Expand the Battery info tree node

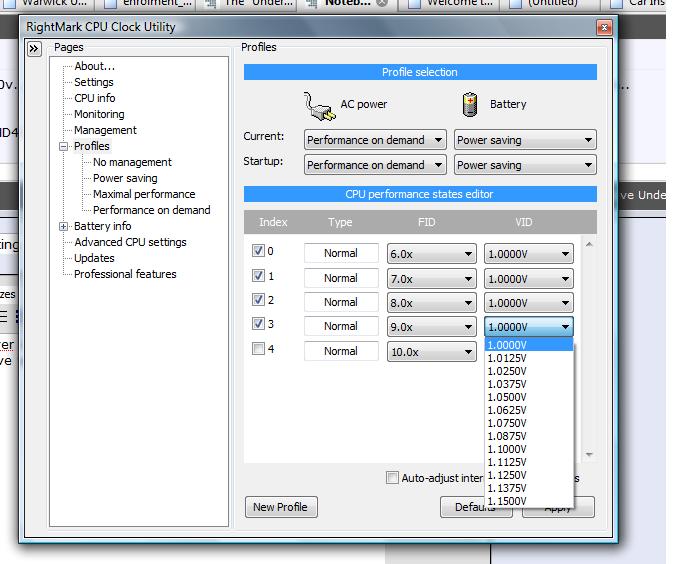coord(64,226)
